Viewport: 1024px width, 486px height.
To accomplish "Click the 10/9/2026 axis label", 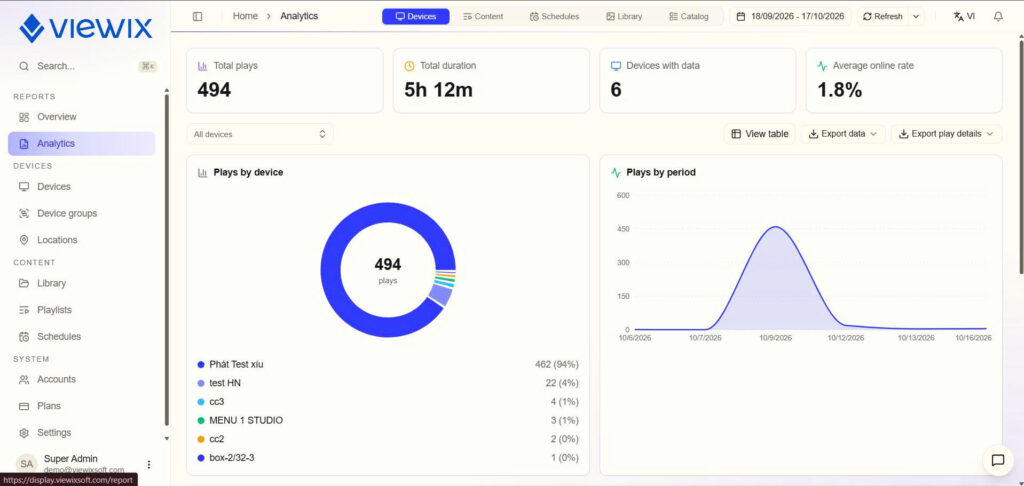I will 774,338.
